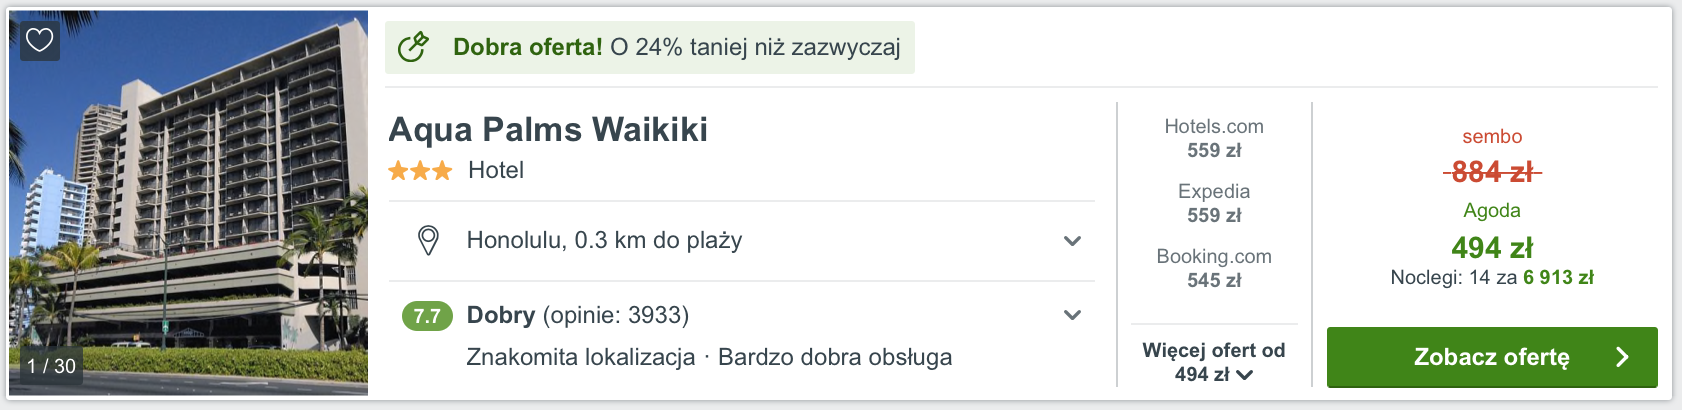Click the Dobra oferta banner
1682x410 pixels.
[650, 47]
